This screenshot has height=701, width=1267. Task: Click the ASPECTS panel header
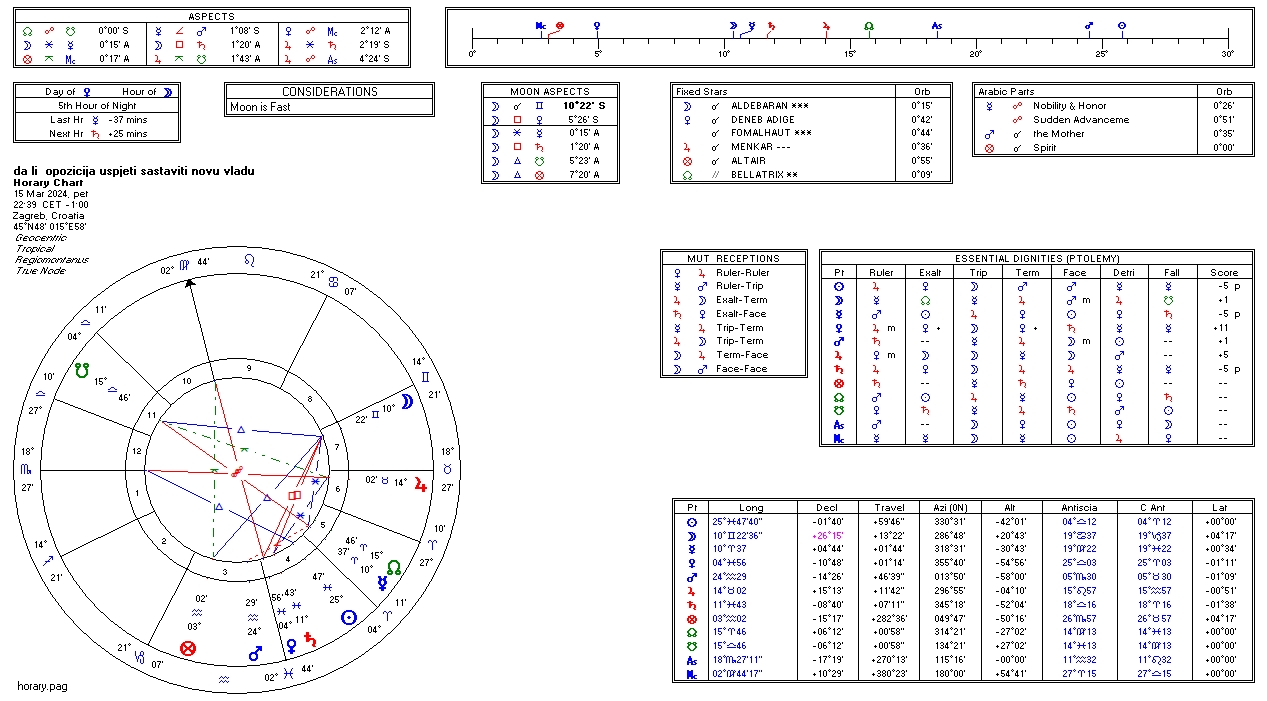coord(212,17)
